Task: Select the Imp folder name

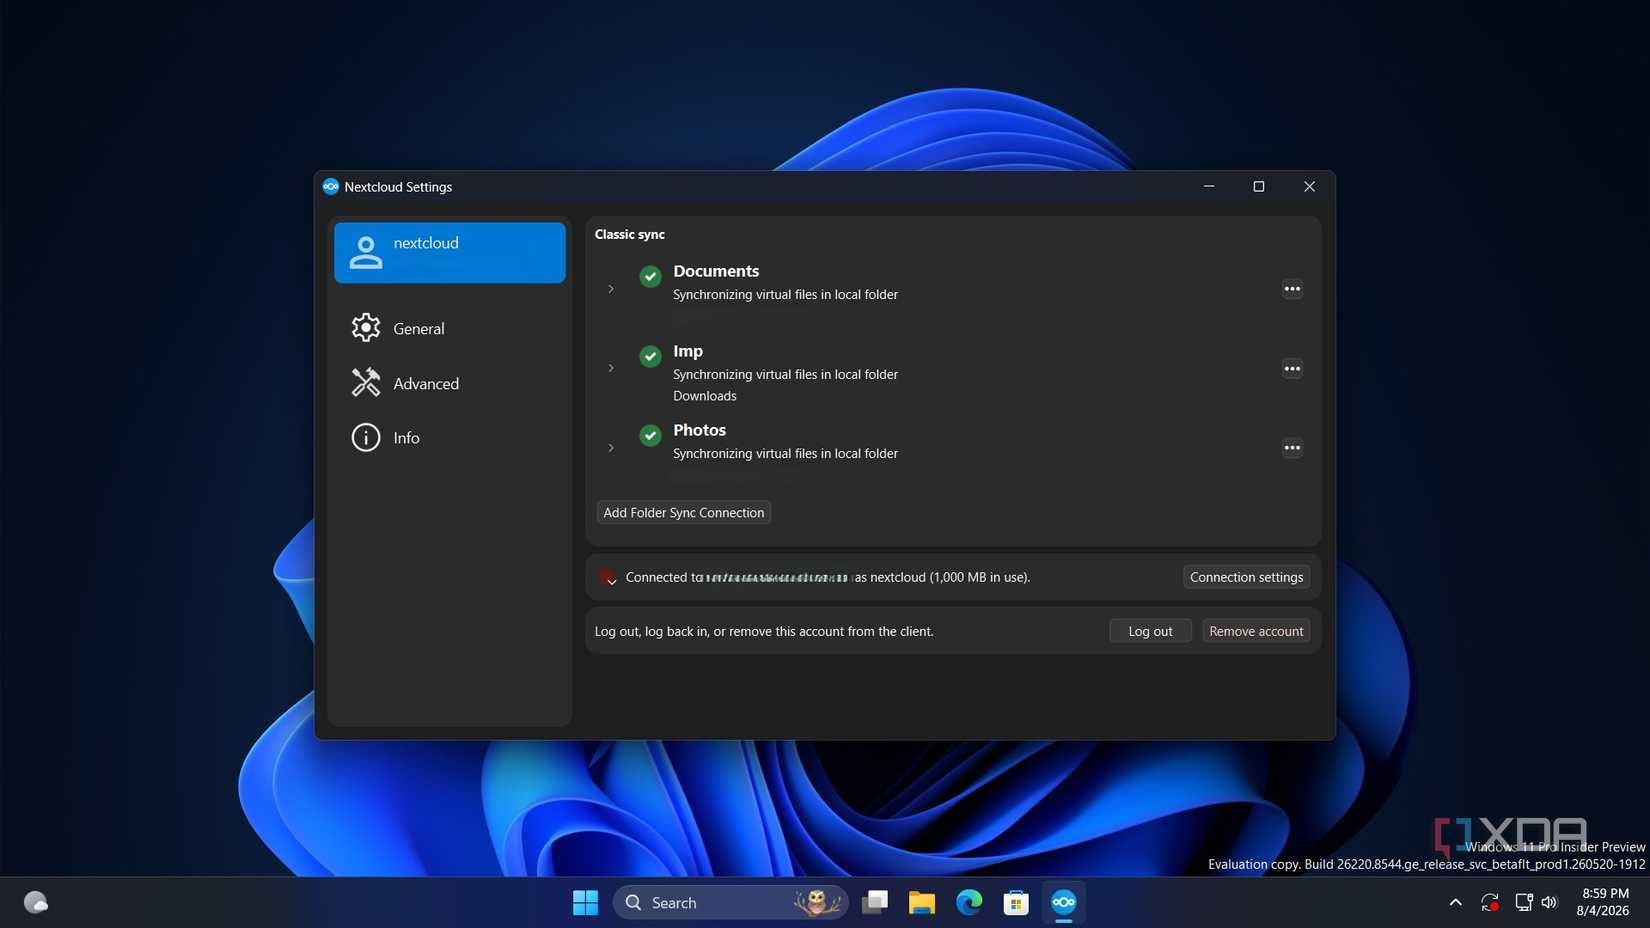Action: [688, 351]
